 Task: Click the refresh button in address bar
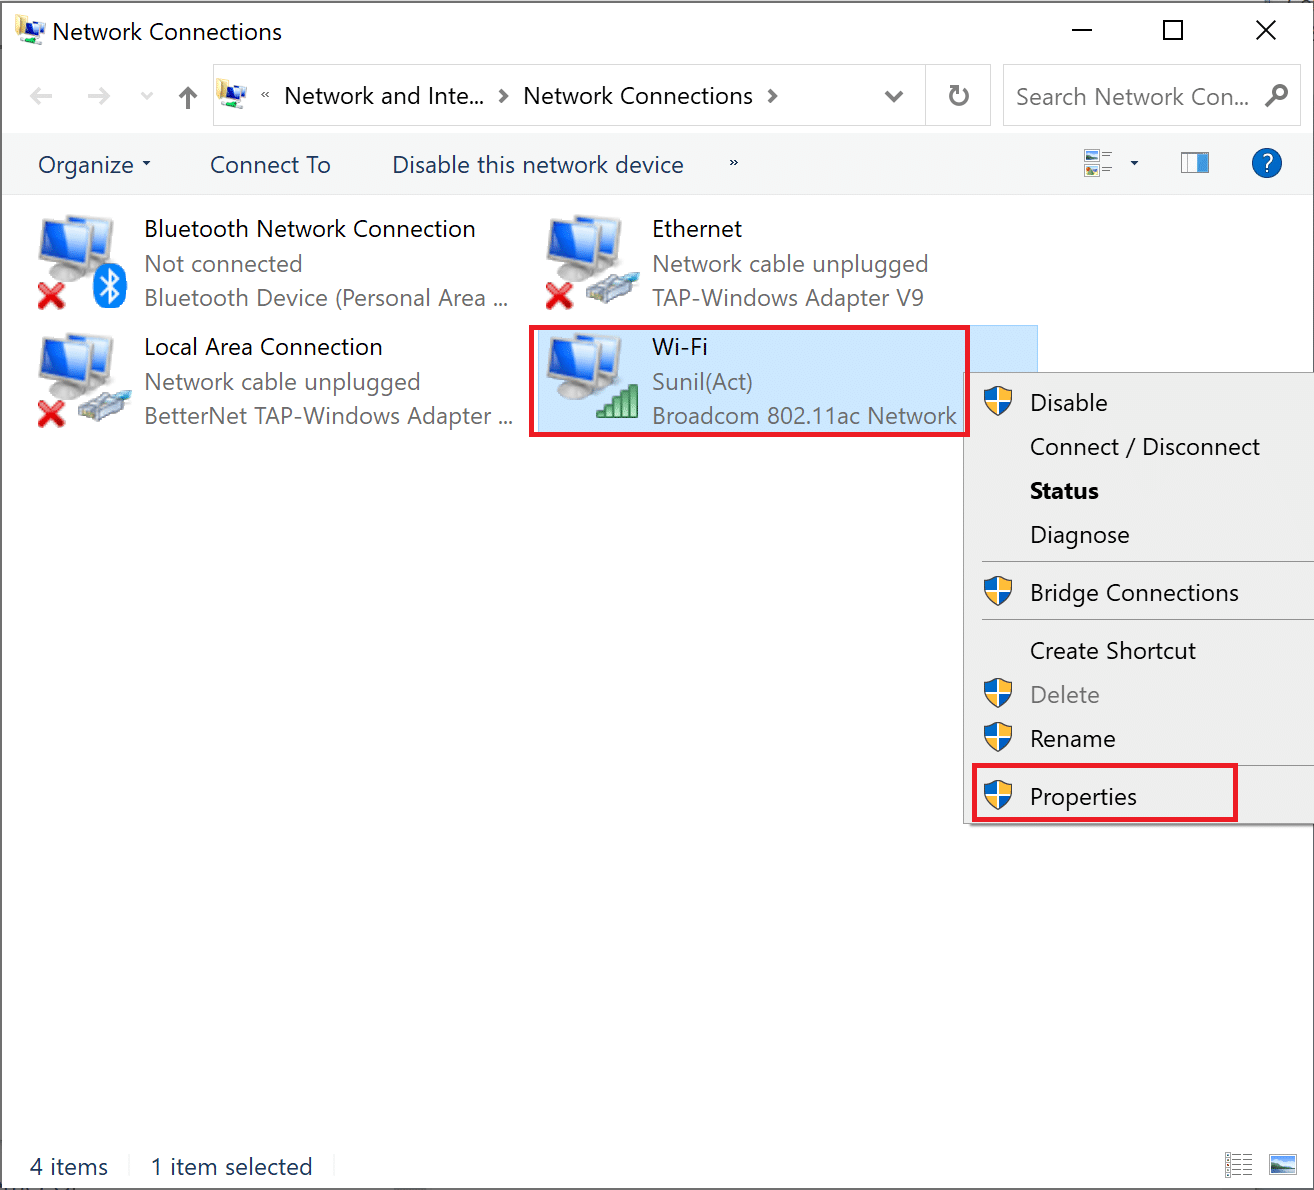tap(958, 96)
